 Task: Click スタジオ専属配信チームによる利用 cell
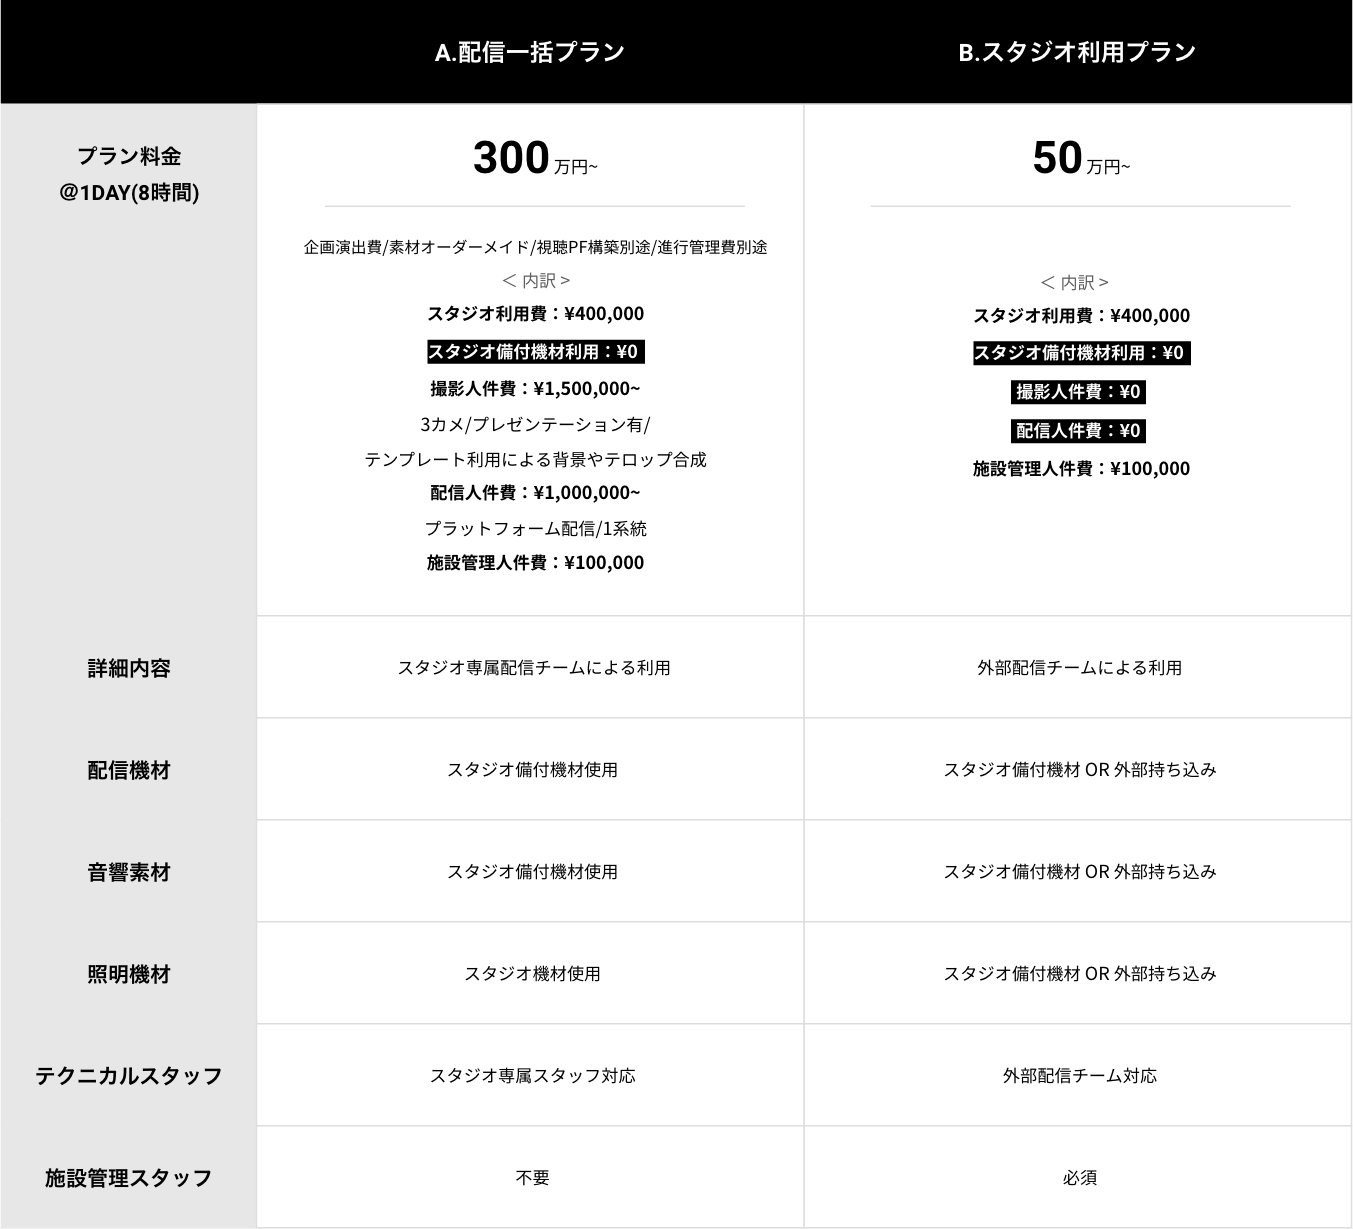(533, 668)
